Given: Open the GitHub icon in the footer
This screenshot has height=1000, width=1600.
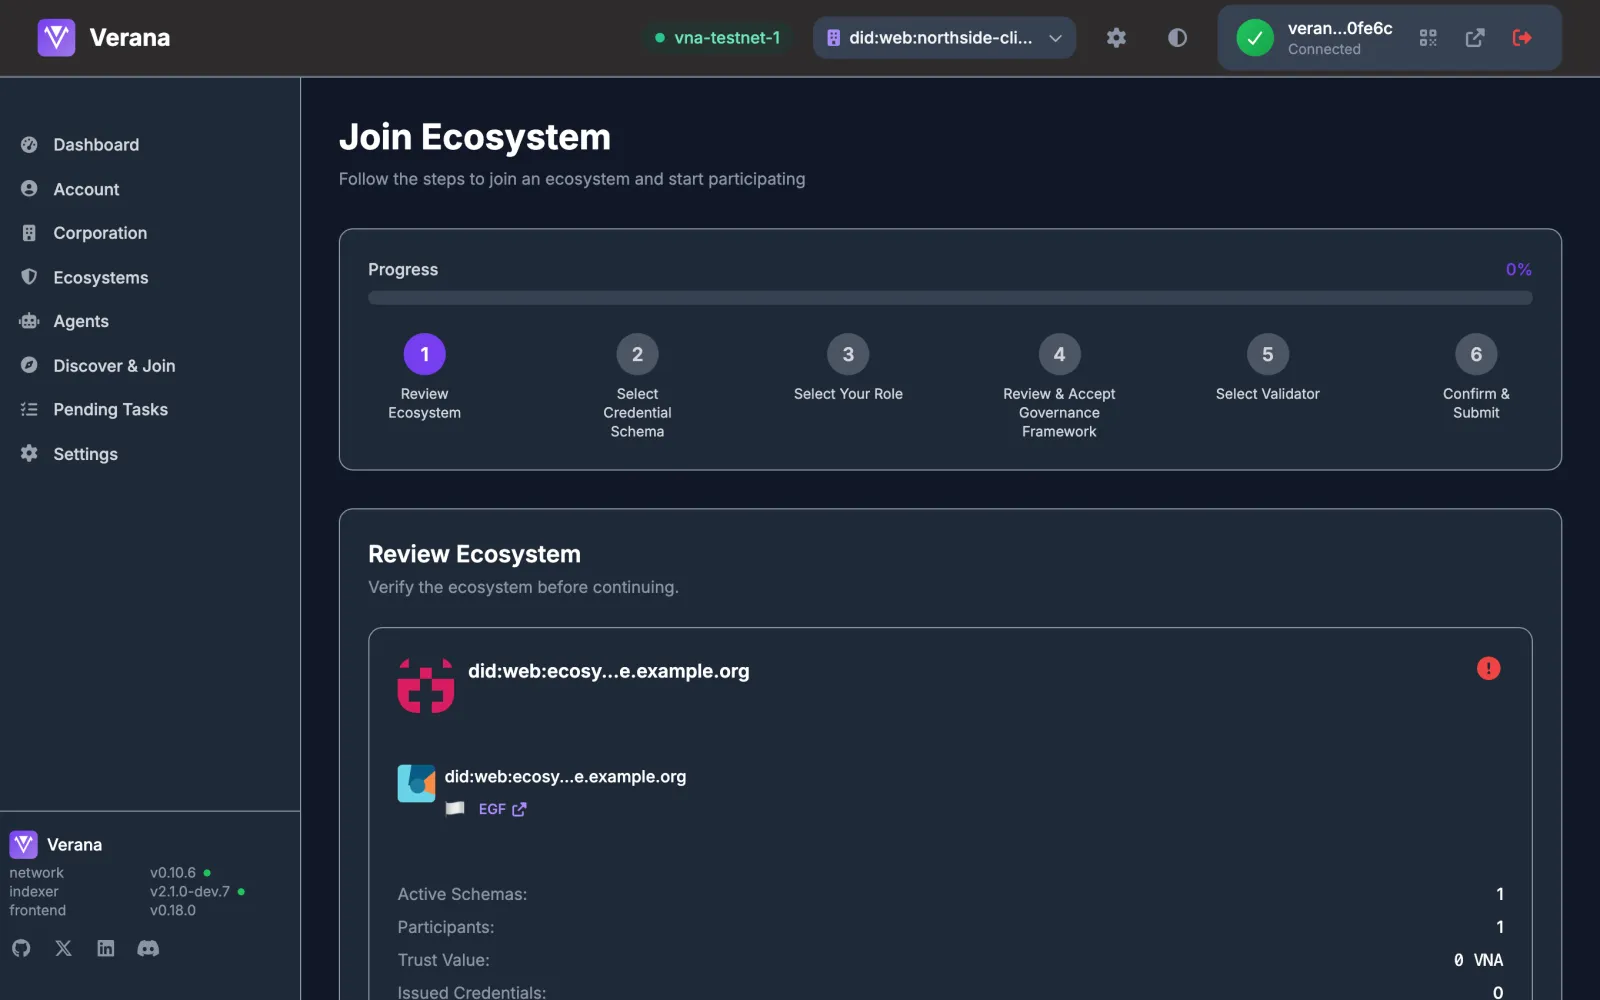Looking at the screenshot, I should 21,948.
